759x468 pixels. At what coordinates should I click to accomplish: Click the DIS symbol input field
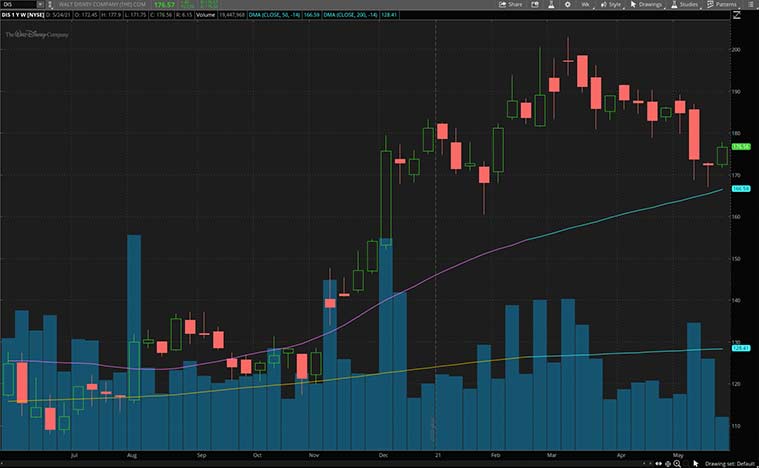pyautogui.click(x=18, y=4)
